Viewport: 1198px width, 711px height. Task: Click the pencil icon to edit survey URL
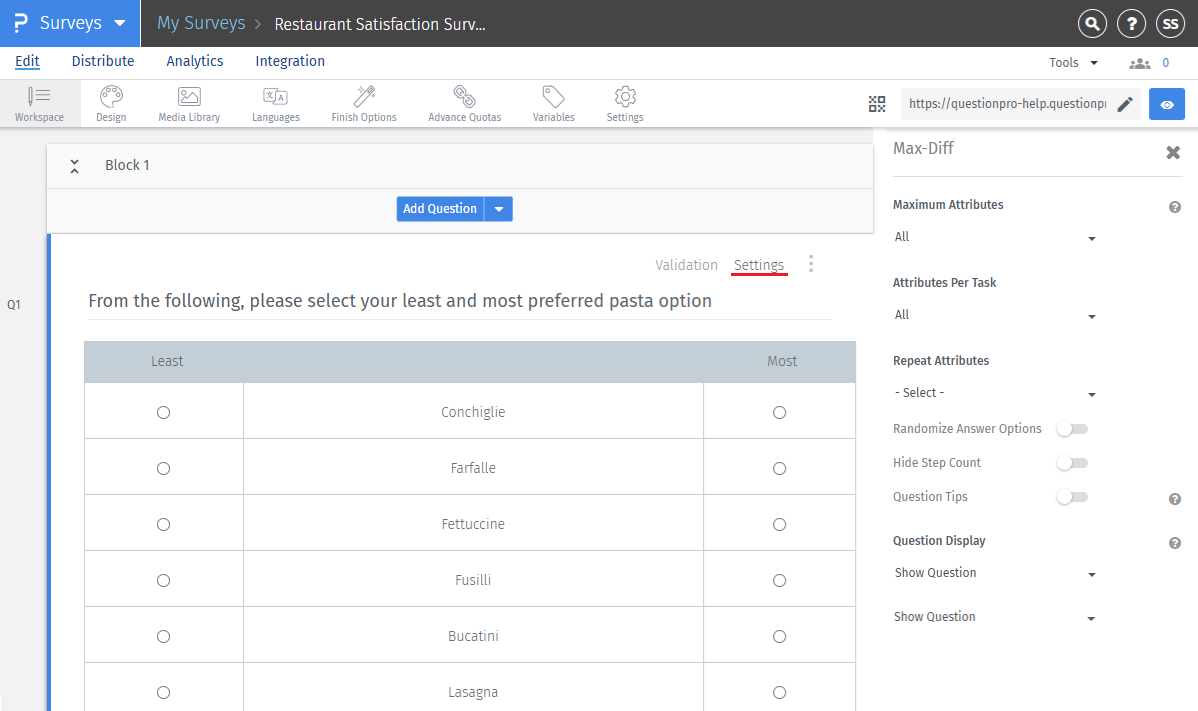(x=1125, y=104)
